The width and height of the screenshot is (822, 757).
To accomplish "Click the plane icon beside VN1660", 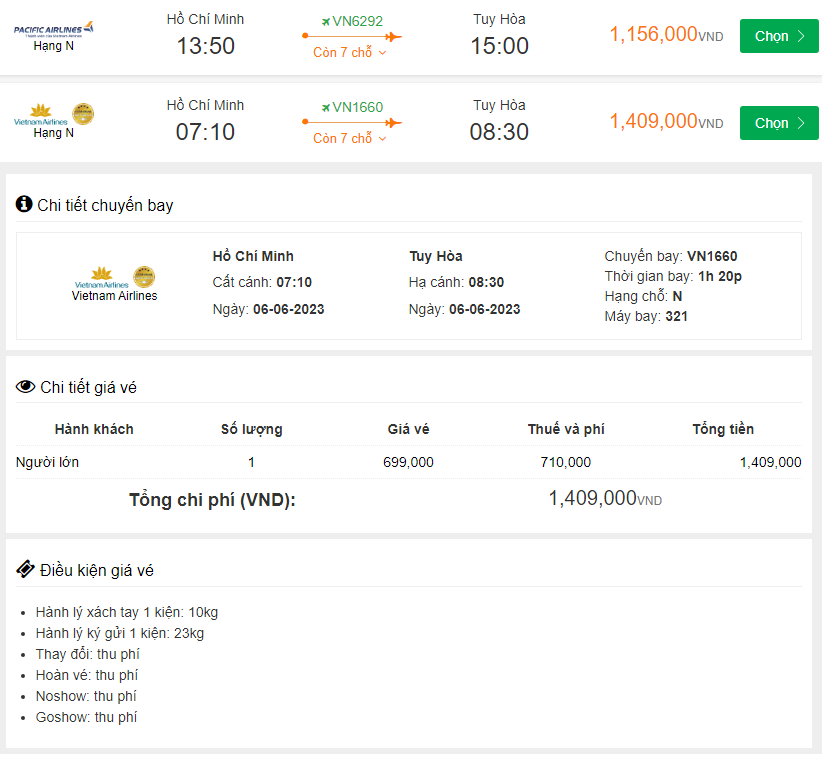I will click(x=326, y=107).
